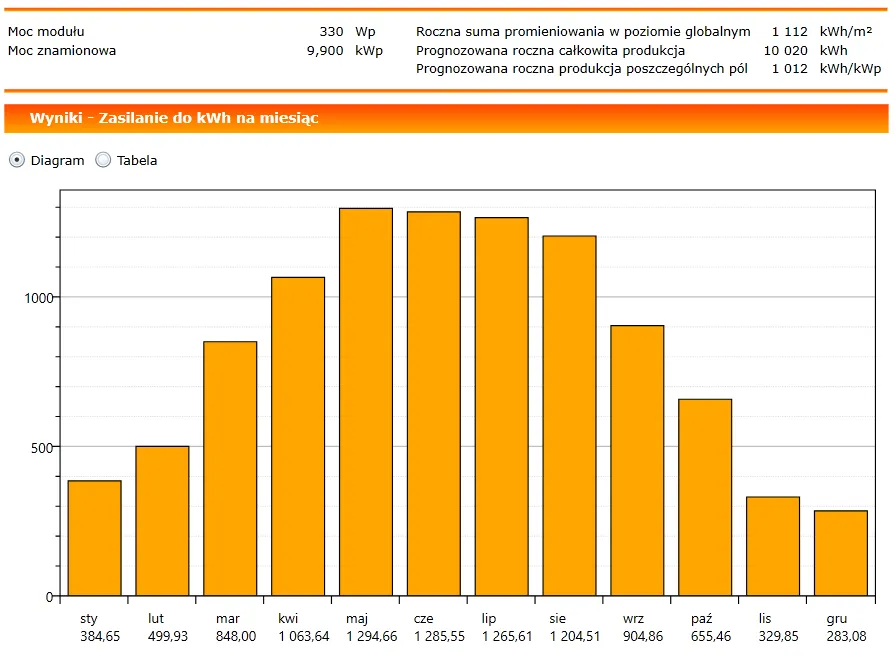
Task: Select the Tabela radio button
Action: (101, 160)
